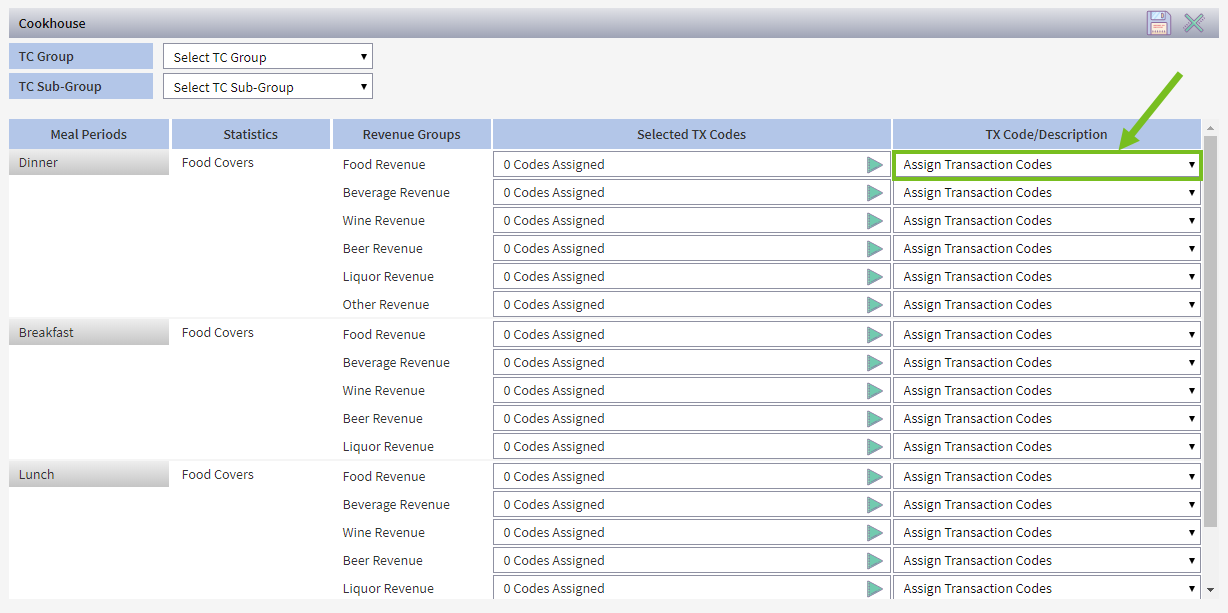Viewport: 1228px width, 613px height.
Task: Click Dinner Beverage Revenue codes assigned field
Action: (x=680, y=193)
